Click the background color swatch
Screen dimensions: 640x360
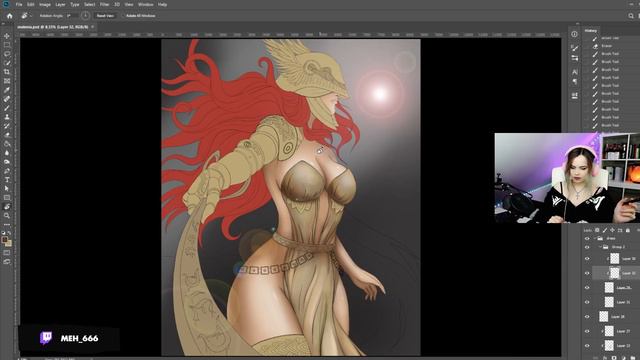click(9, 243)
